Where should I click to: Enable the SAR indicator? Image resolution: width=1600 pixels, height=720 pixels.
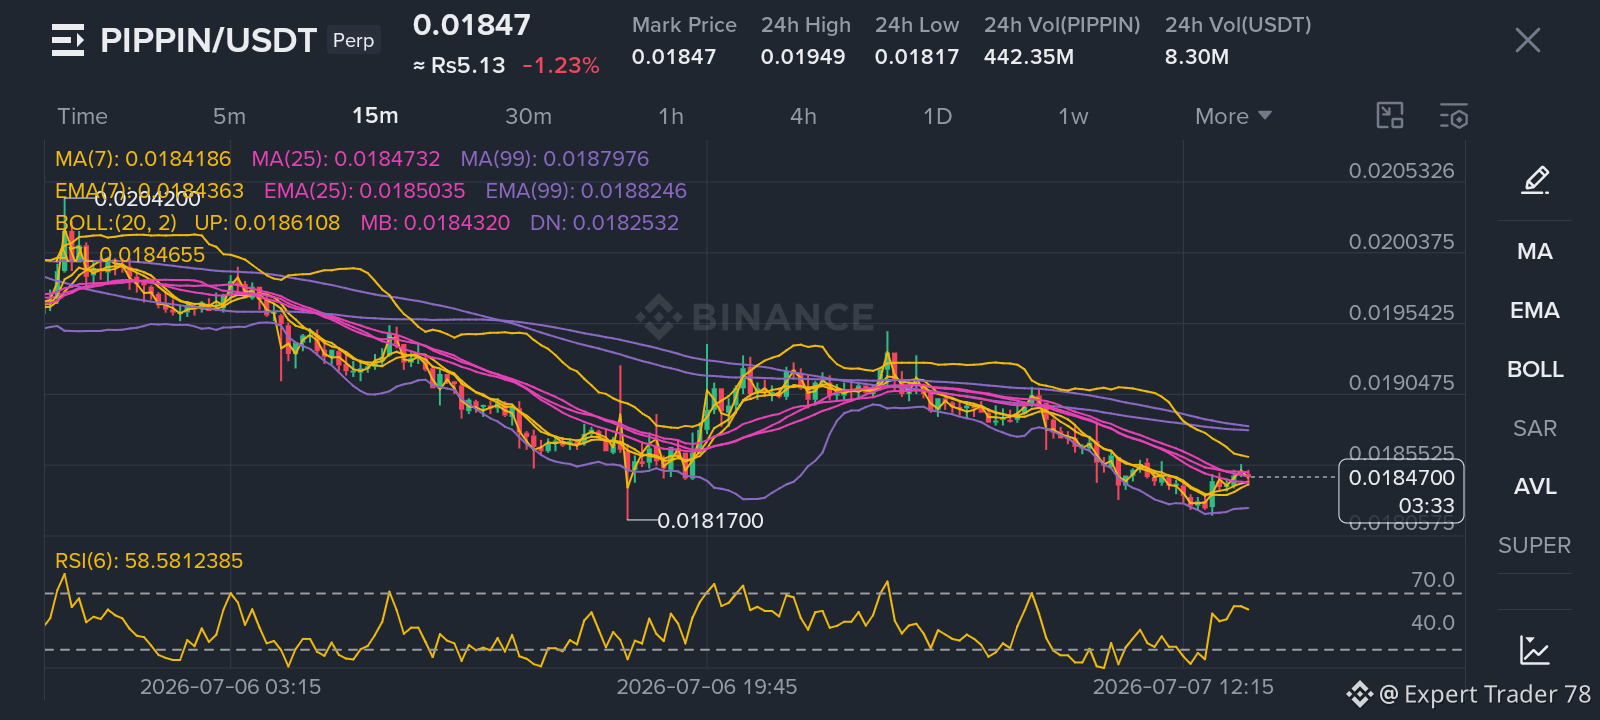pyautogui.click(x=1535, y=429)
